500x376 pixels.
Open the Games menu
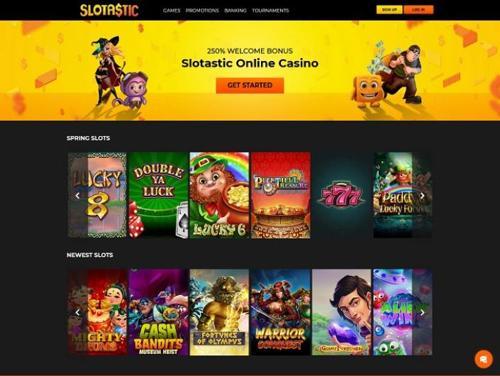(171, 10)
